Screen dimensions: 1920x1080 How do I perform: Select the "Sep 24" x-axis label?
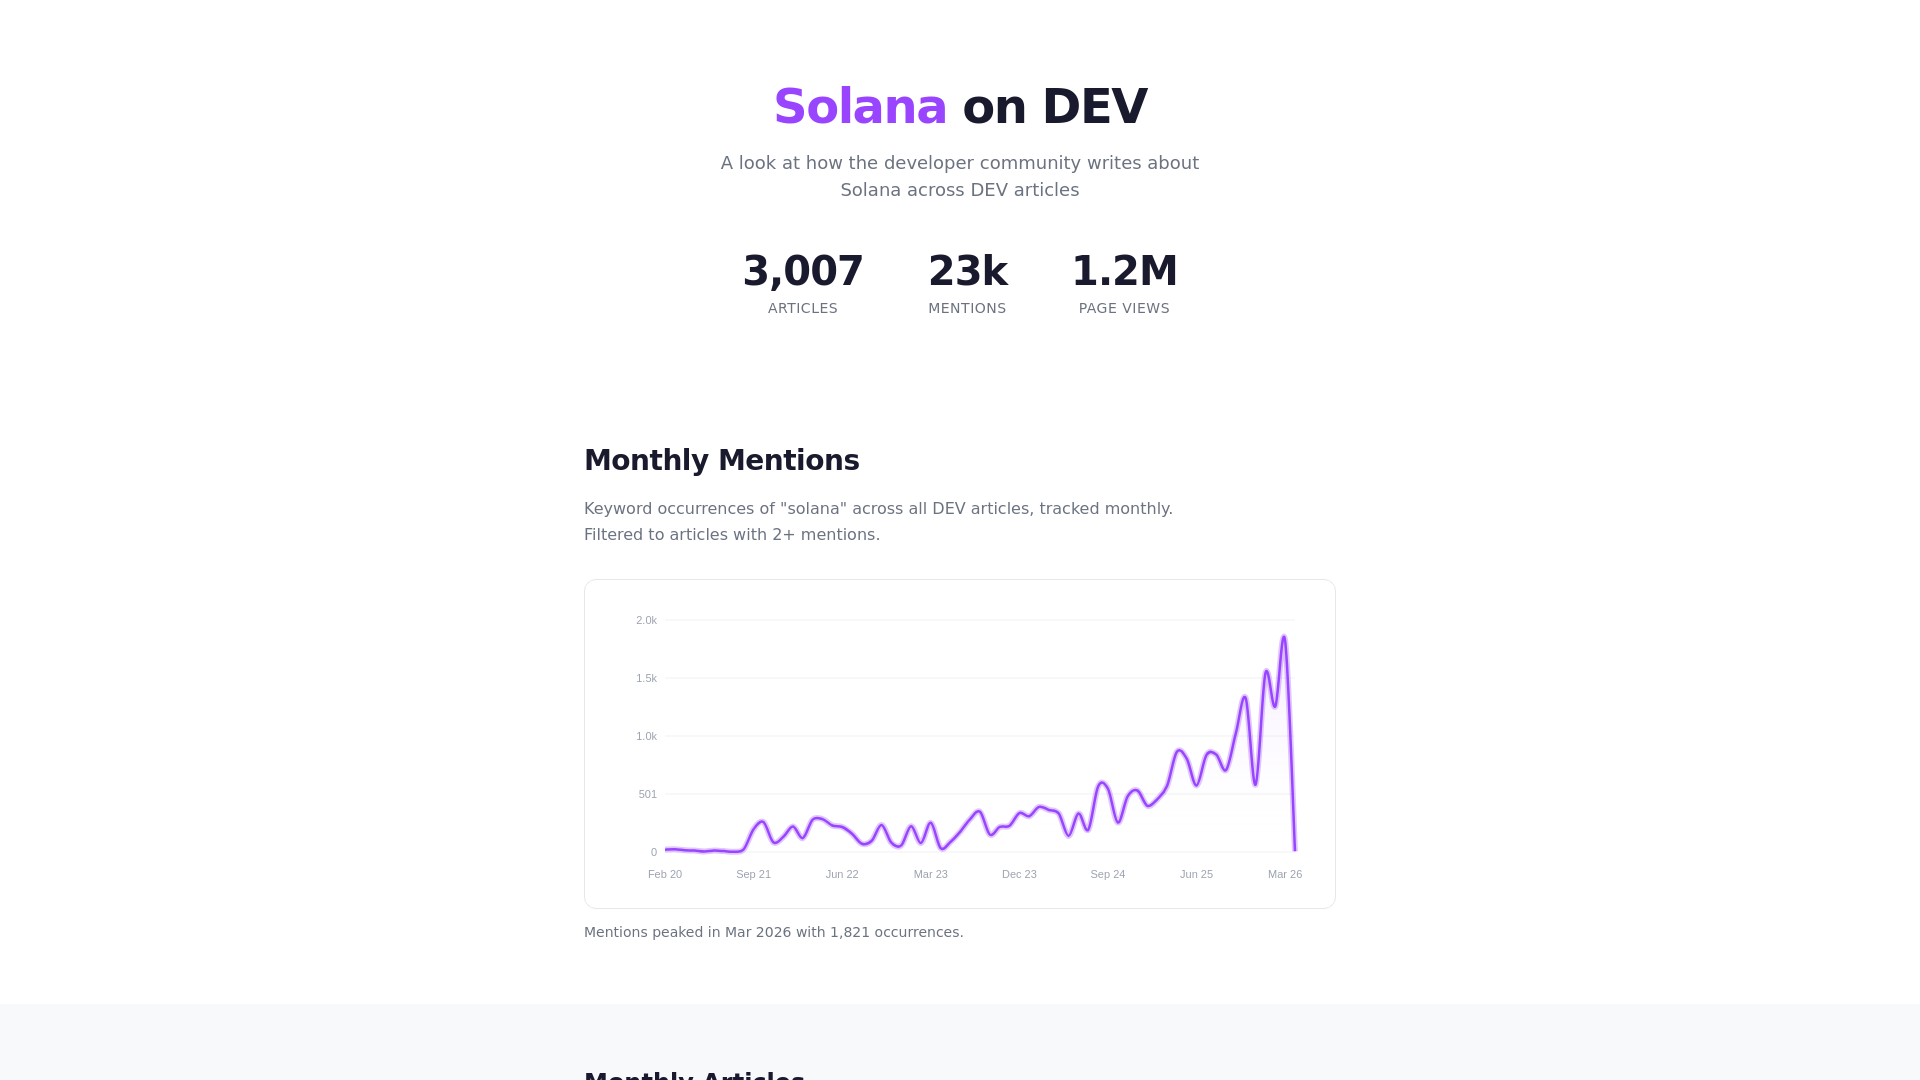tap(1107, 874)
